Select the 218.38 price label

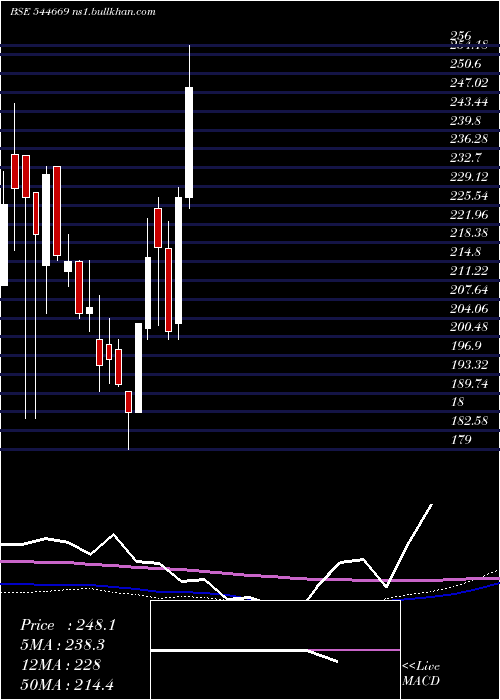coord(469,233)
